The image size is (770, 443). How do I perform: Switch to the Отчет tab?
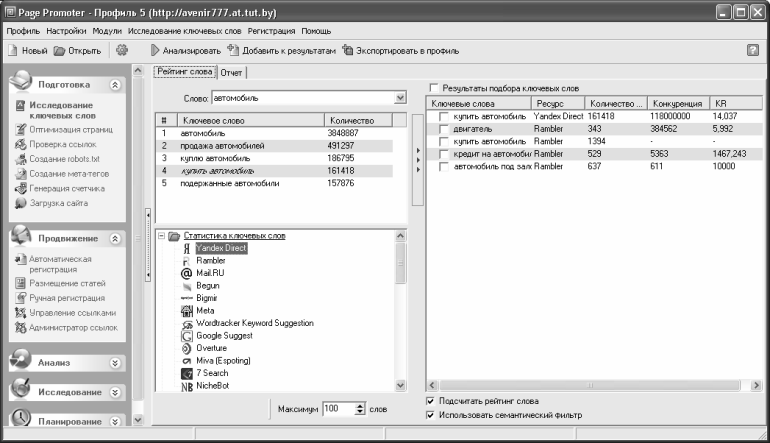(231, 72)
